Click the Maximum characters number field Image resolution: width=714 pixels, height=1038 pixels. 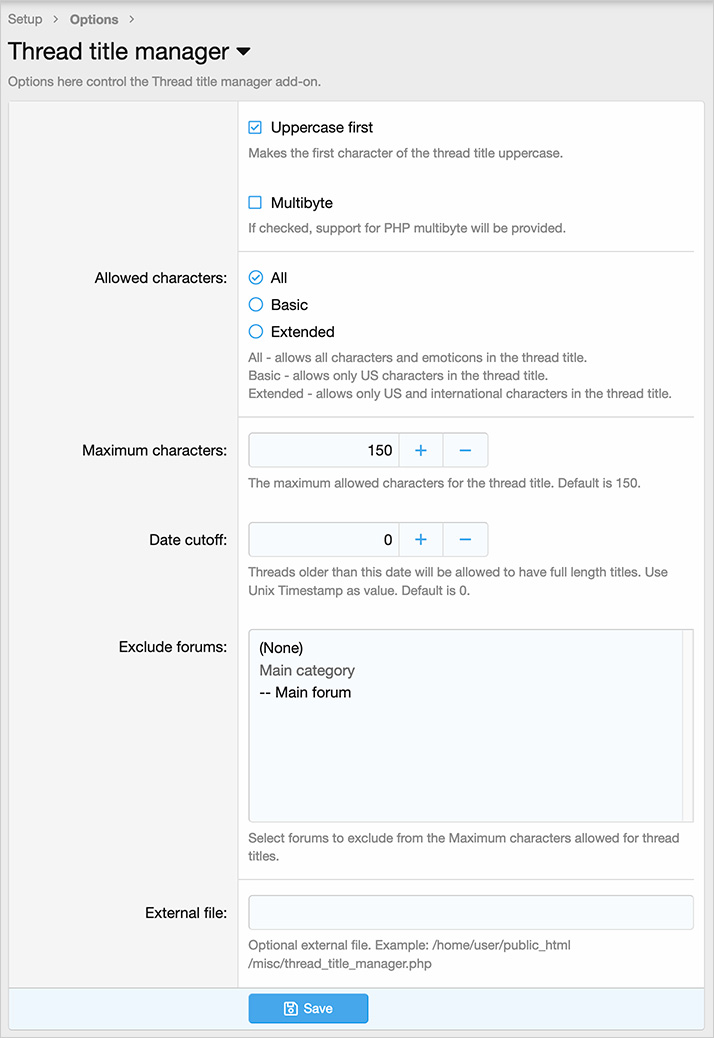pos(323,451)
